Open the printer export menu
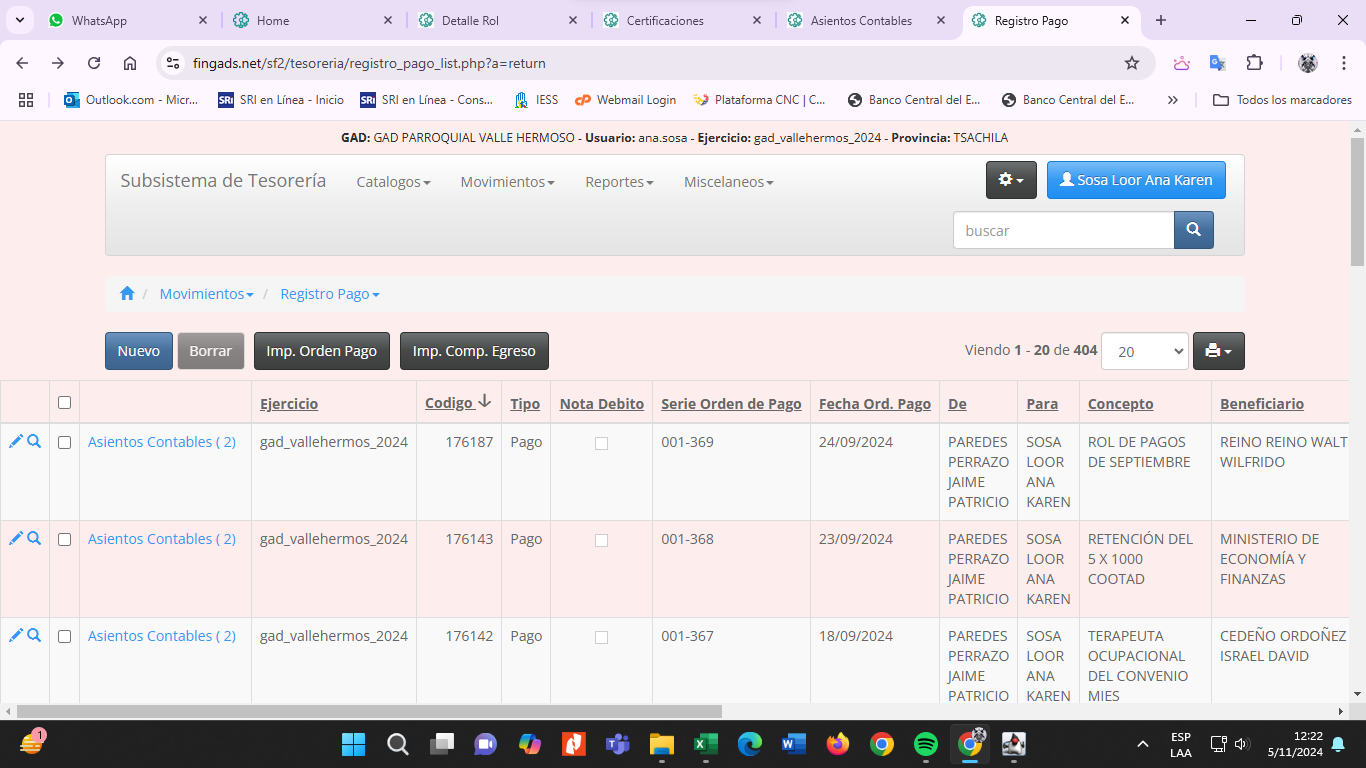 click(1218, 351)
